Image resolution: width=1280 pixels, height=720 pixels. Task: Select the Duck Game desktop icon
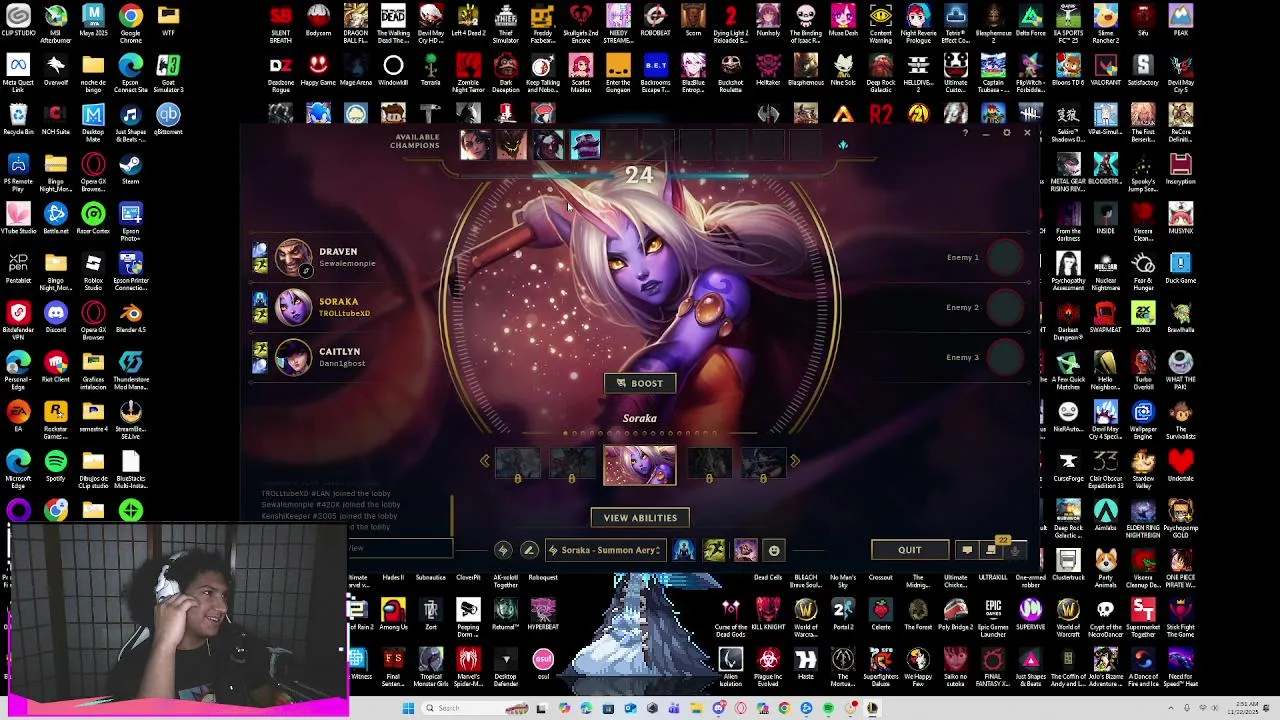coord(1181,267)
